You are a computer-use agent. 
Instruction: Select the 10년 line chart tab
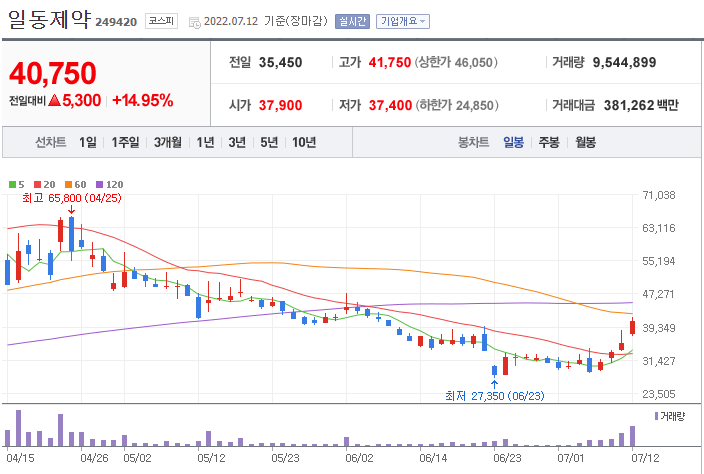pos(304,142)
